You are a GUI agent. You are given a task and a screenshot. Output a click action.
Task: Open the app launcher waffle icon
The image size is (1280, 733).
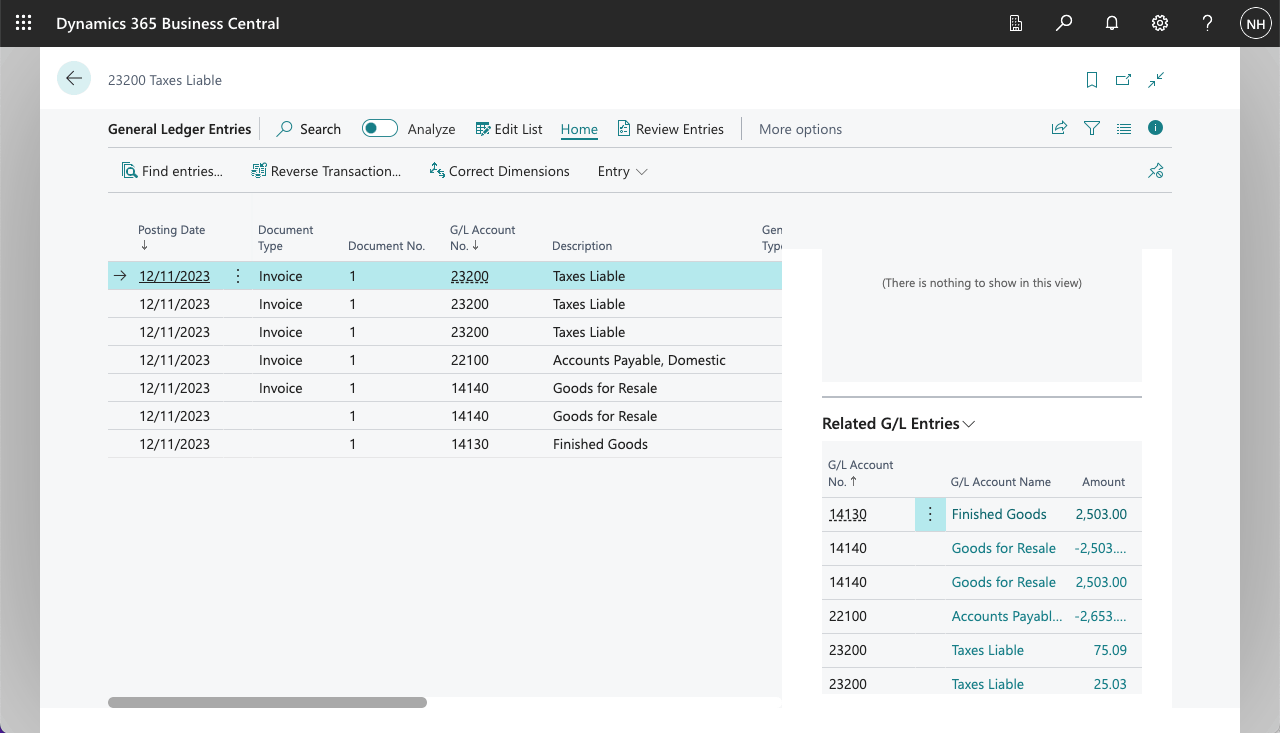click(x=24, y=23)
